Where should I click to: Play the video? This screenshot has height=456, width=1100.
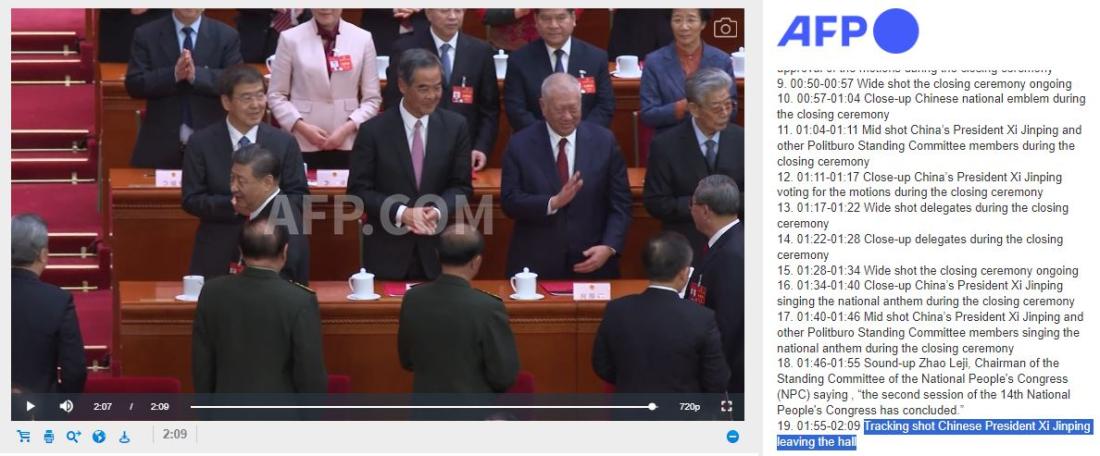(30, 406)
